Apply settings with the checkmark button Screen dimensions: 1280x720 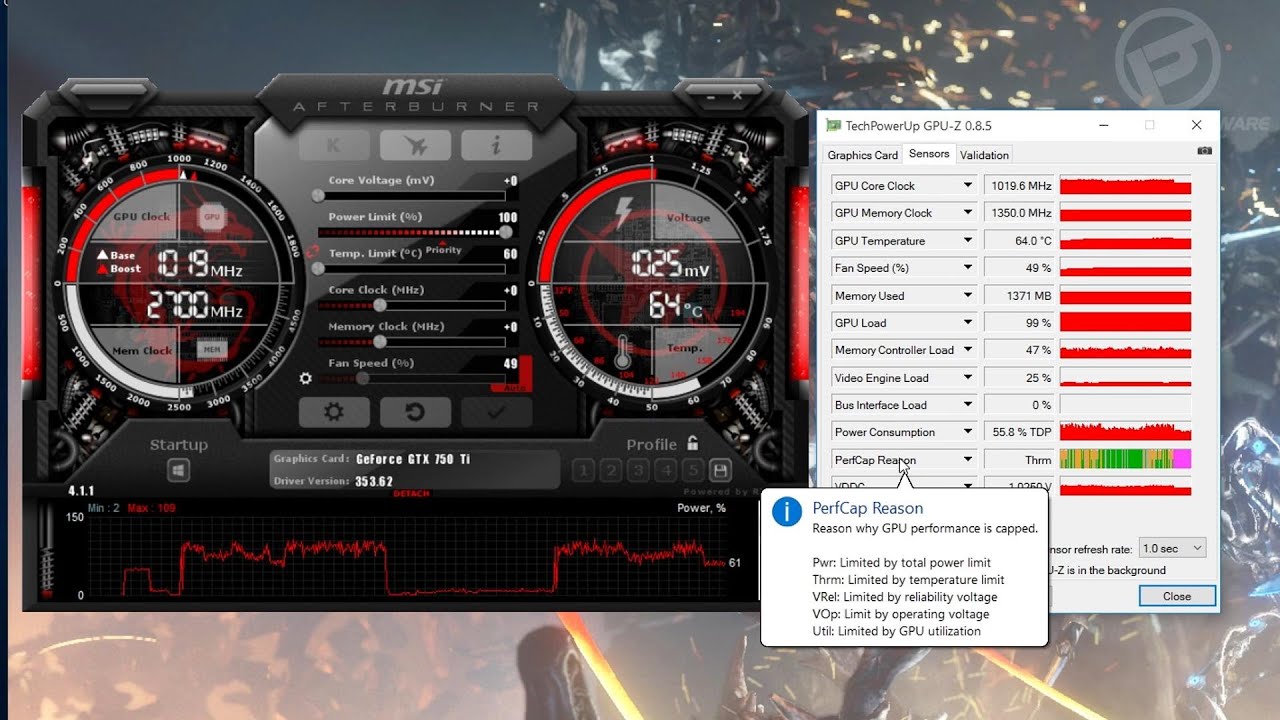tap(496, 411)
